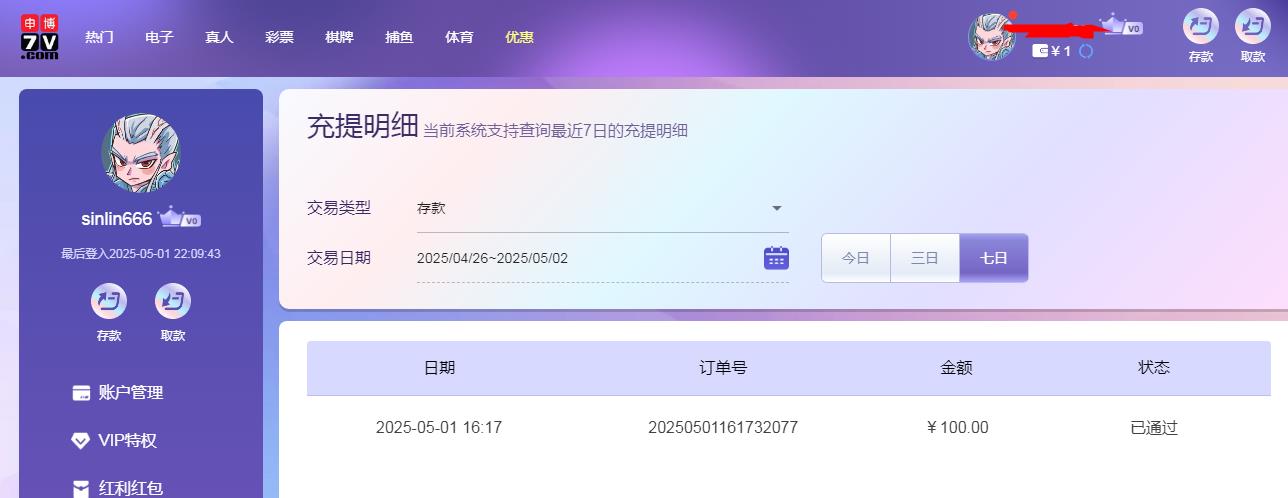Click the header 存款 deposit icon
1288x498 pixels.
1201,26
